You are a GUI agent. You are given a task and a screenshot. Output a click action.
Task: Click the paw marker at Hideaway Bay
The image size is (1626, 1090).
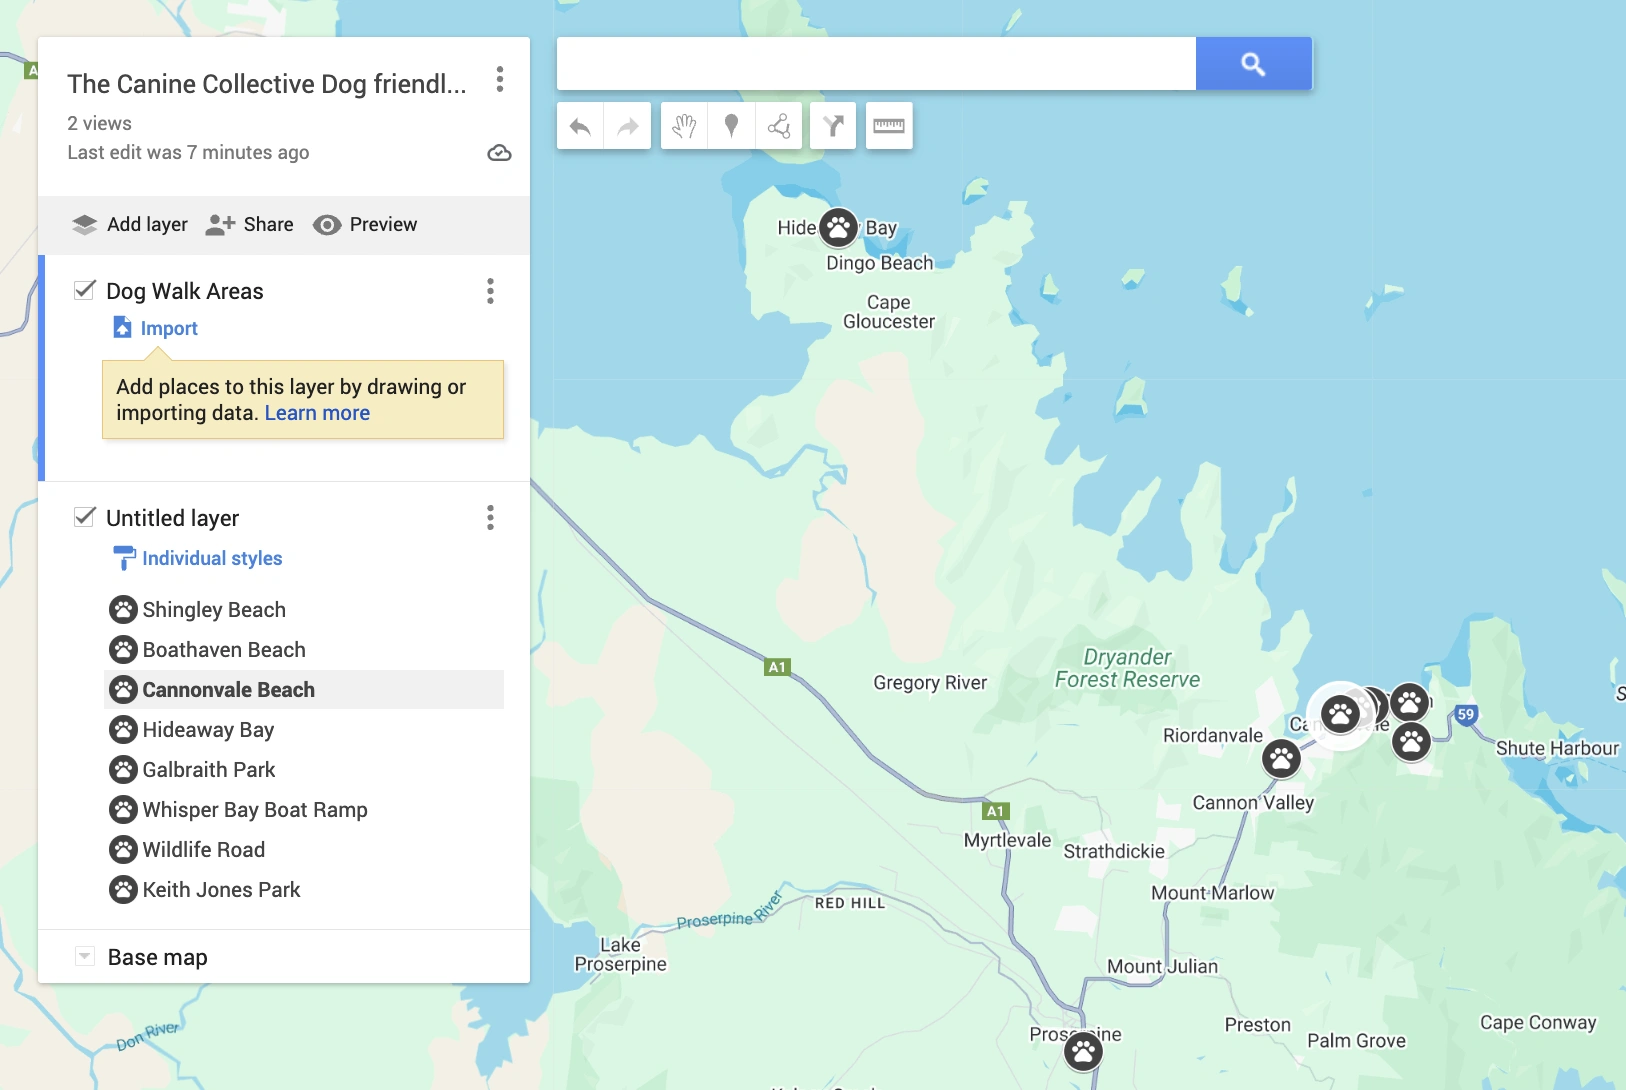(839, 228)
